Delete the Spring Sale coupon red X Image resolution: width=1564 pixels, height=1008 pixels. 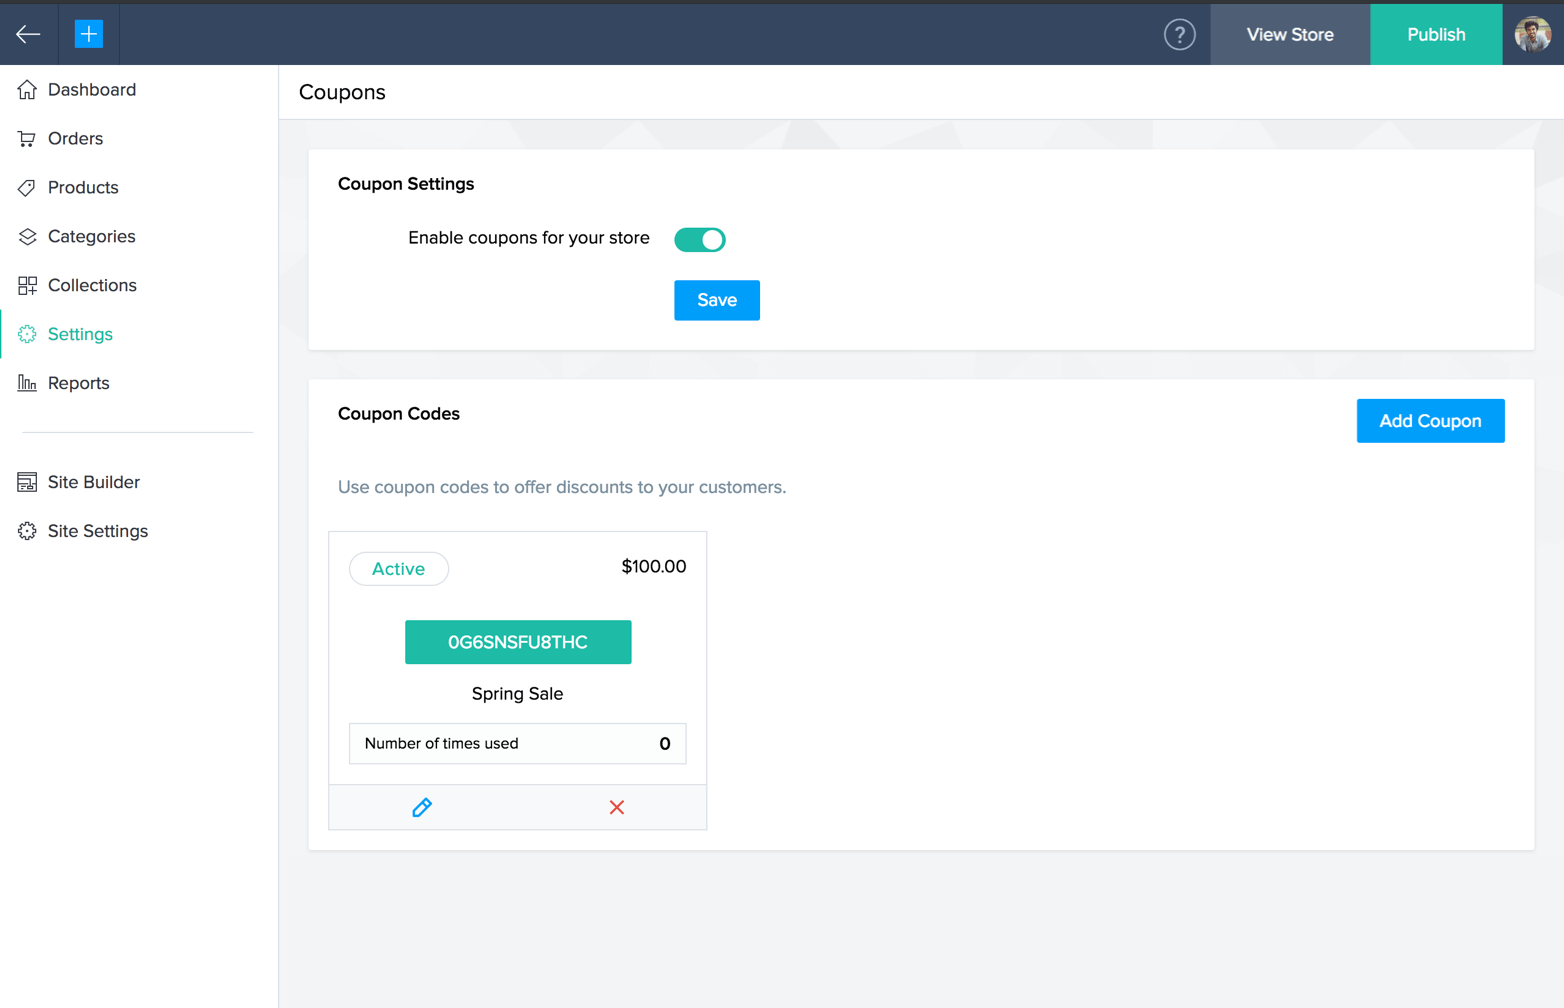click(x=617, y=807)
